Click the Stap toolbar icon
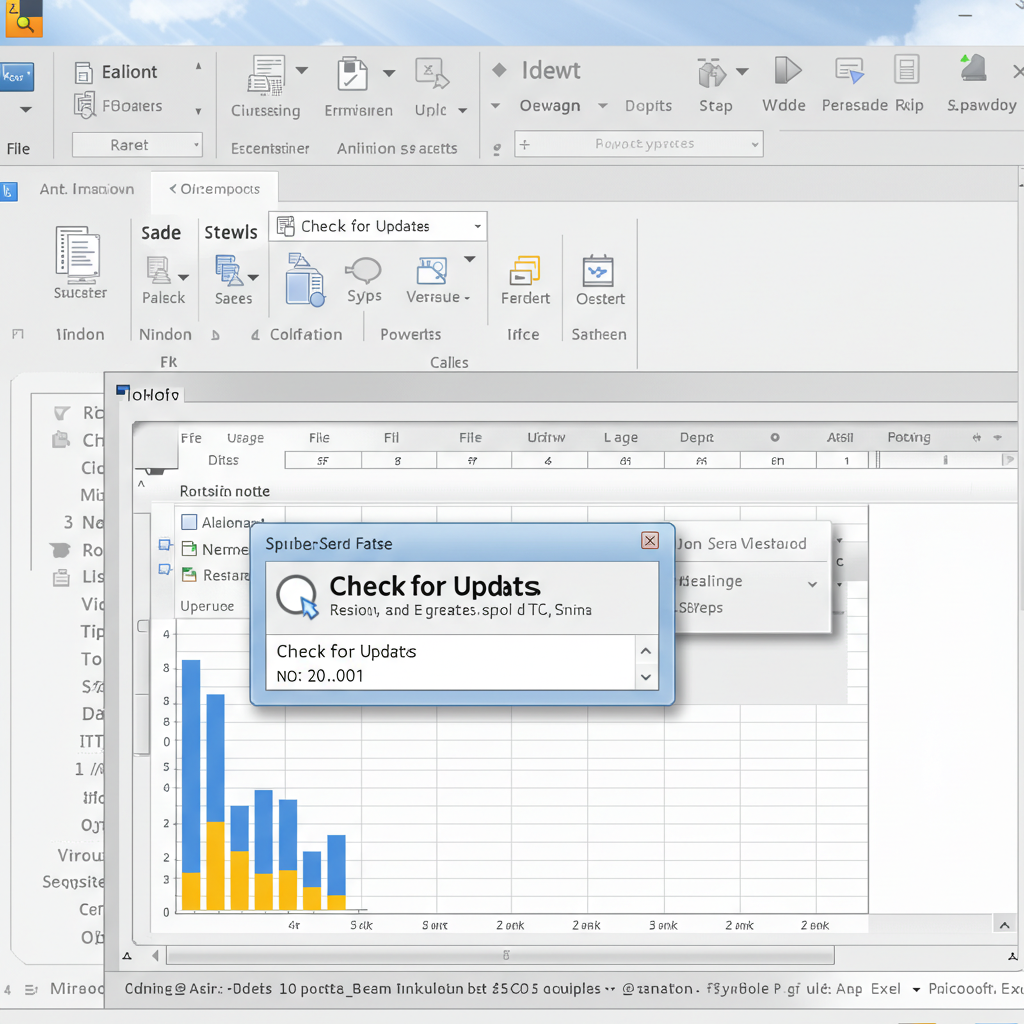1024x1024 pixels. (711, 72)
